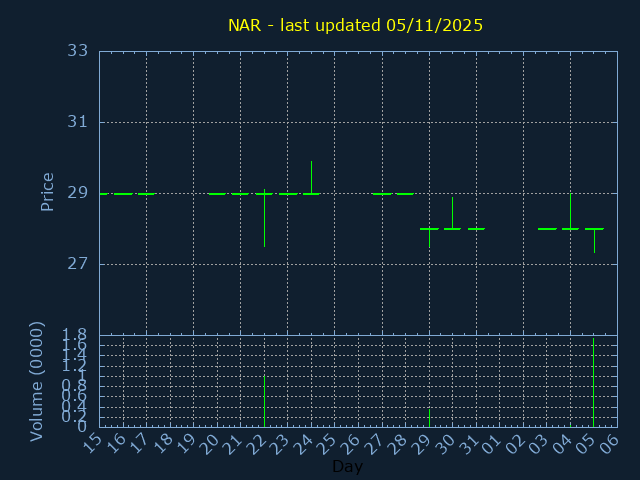Click the Day axis label at bottom

click(x=347, y=467)
